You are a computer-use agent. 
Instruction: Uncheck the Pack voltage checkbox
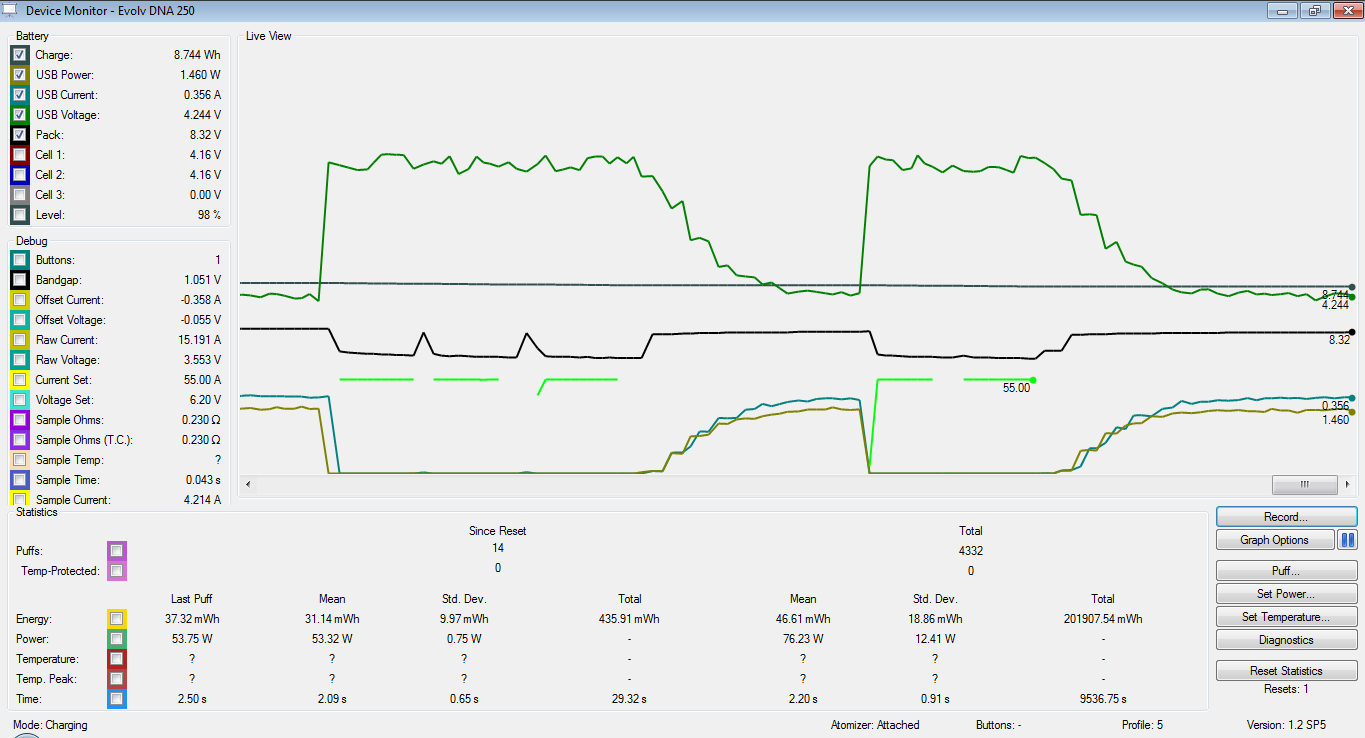pos(20,135)
